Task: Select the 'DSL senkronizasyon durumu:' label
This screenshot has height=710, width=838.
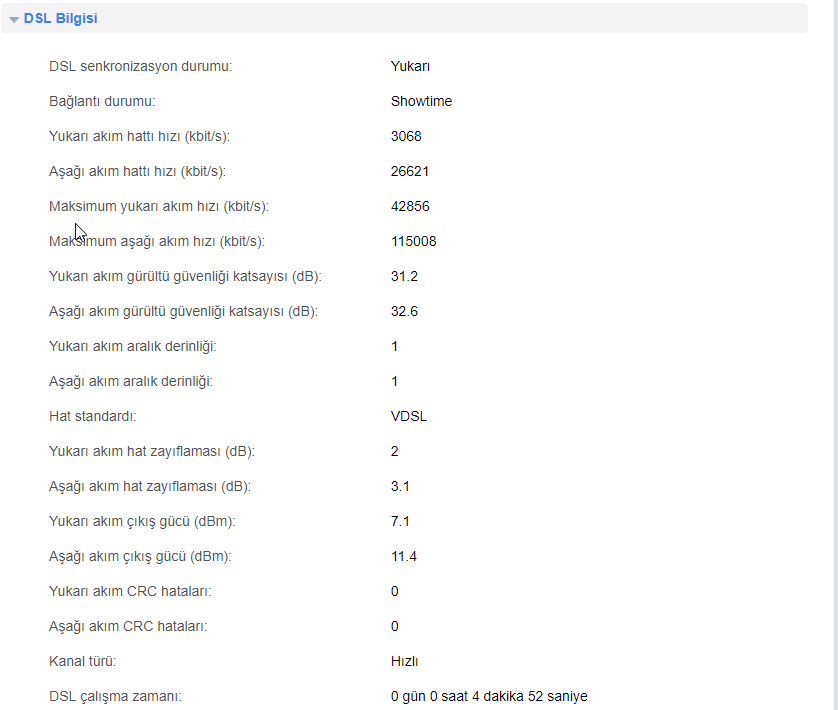Action: 141,66
